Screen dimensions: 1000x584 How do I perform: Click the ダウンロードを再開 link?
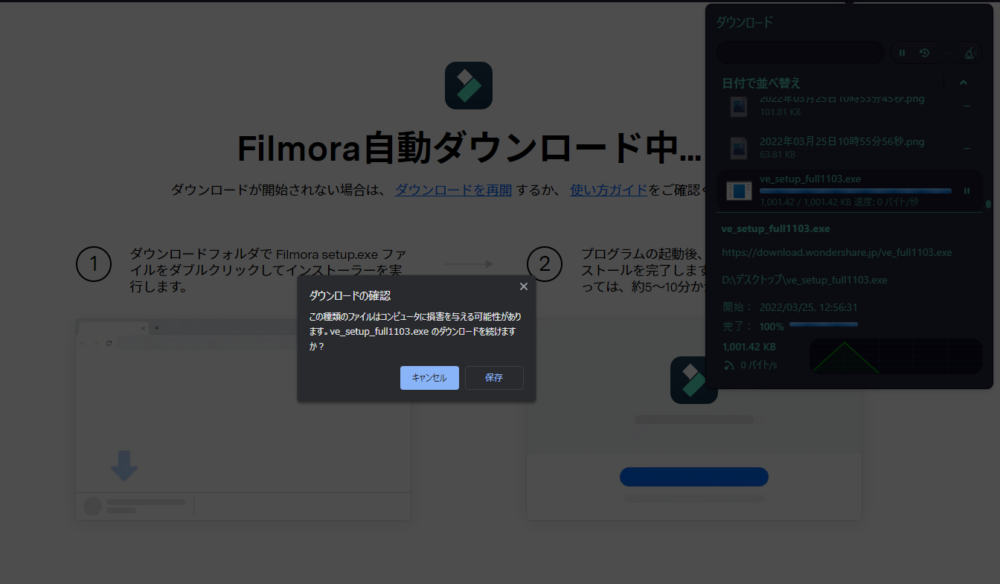click(x=452, y=189)
